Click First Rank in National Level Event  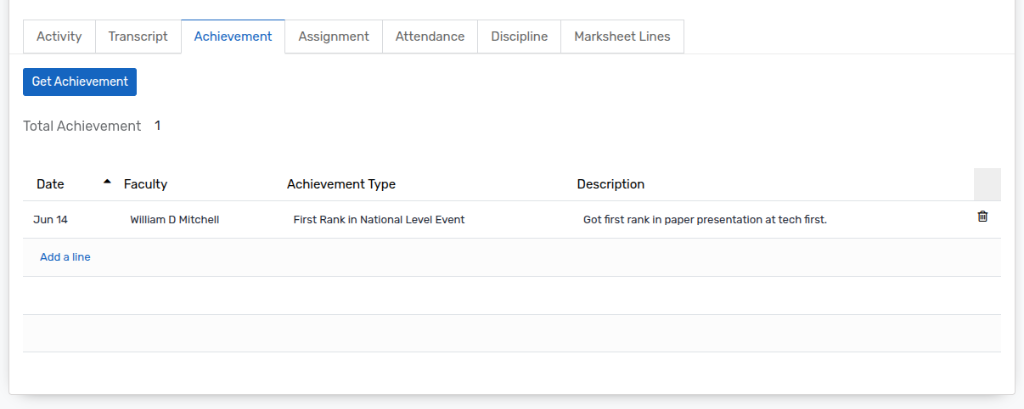tap(379, 220)
